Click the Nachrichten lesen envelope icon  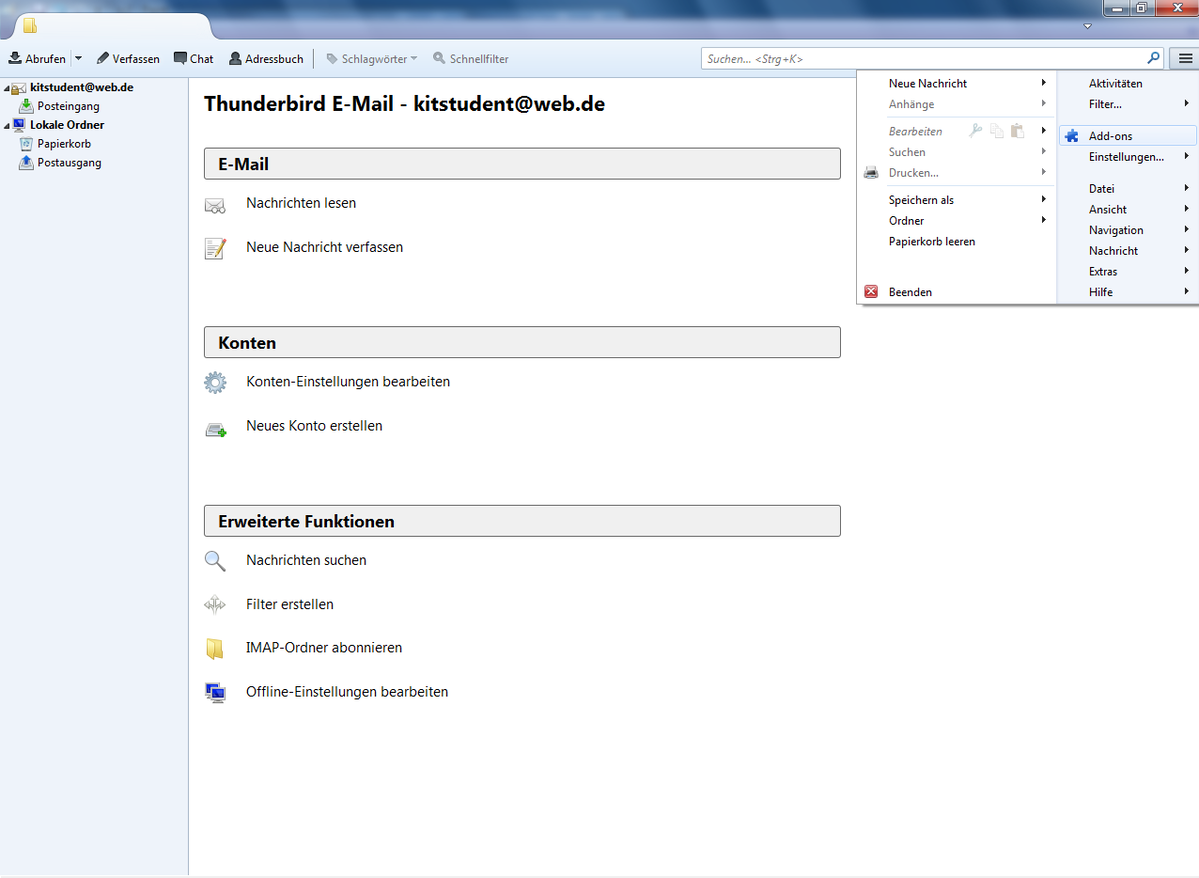215,205
